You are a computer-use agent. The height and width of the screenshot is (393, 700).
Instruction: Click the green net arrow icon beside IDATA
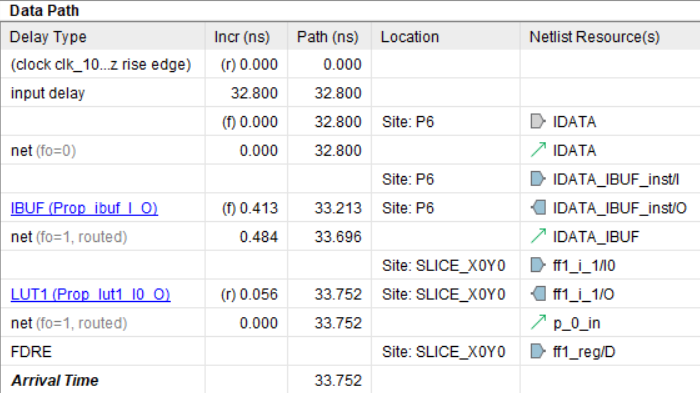pyautogui.click(x=538, y=150)
